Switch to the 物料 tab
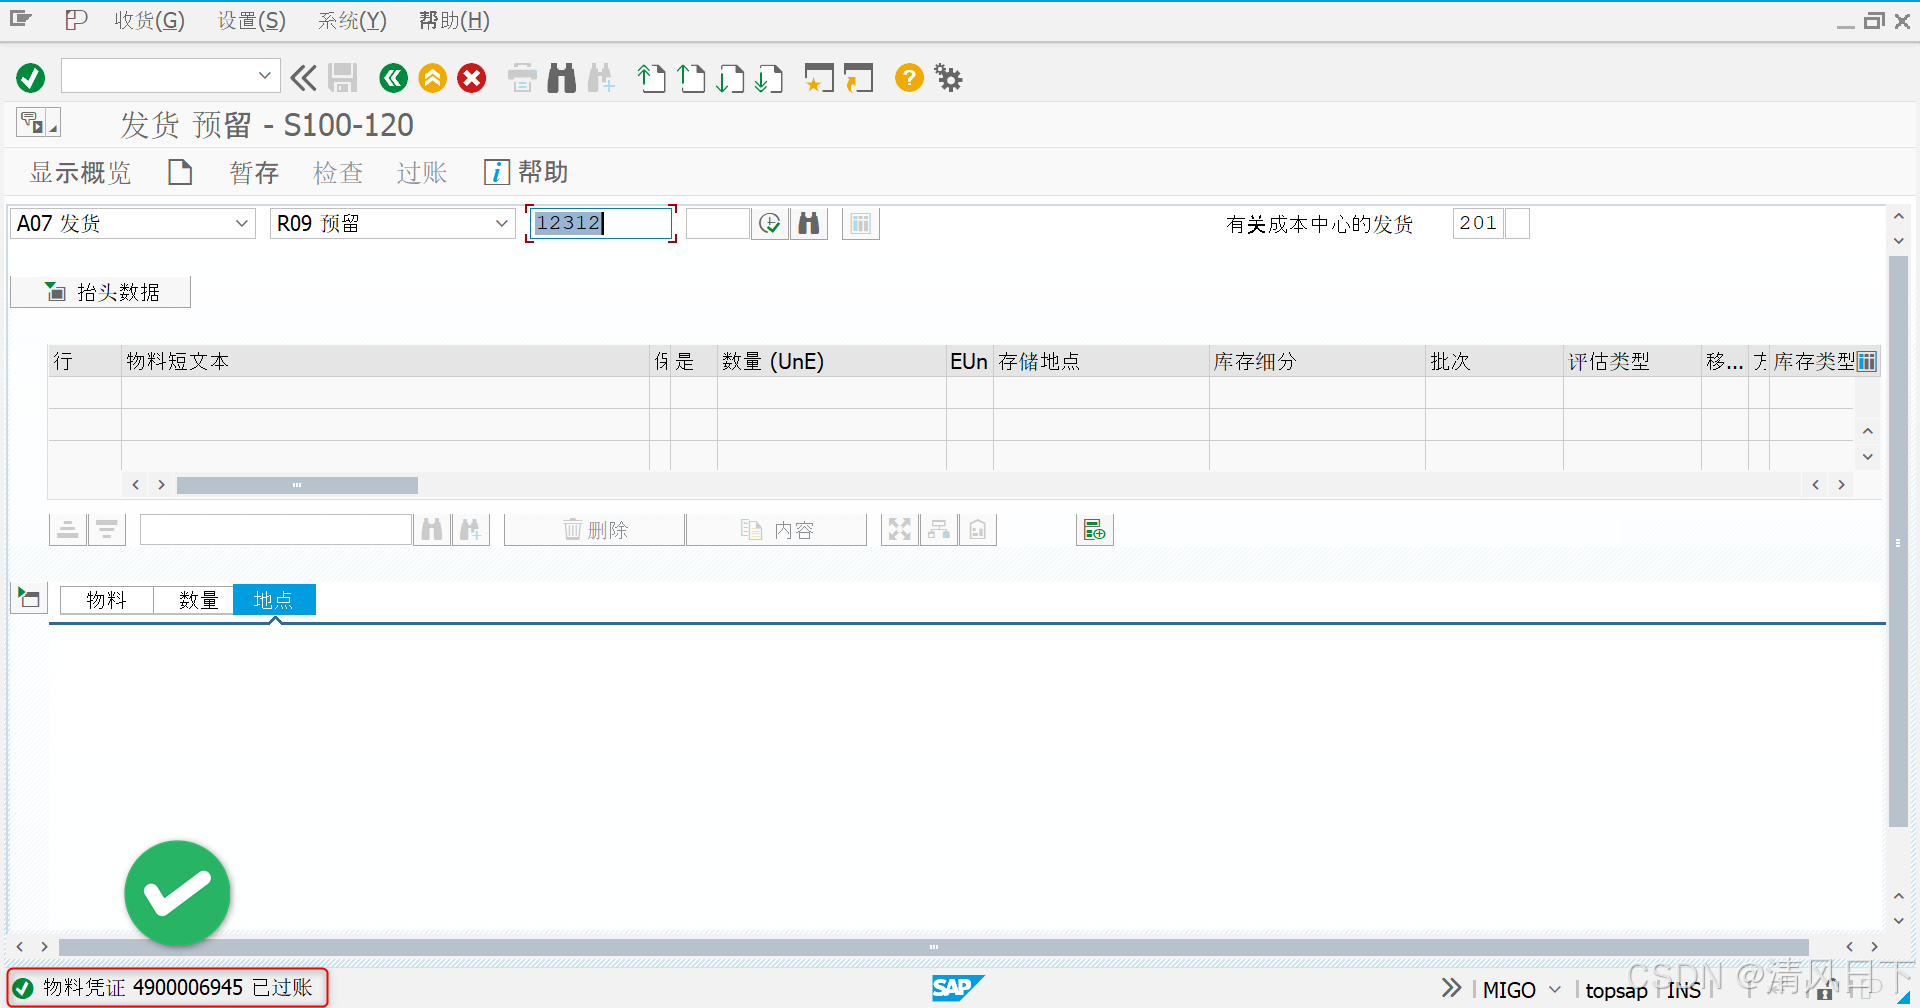 pos(106,599)
